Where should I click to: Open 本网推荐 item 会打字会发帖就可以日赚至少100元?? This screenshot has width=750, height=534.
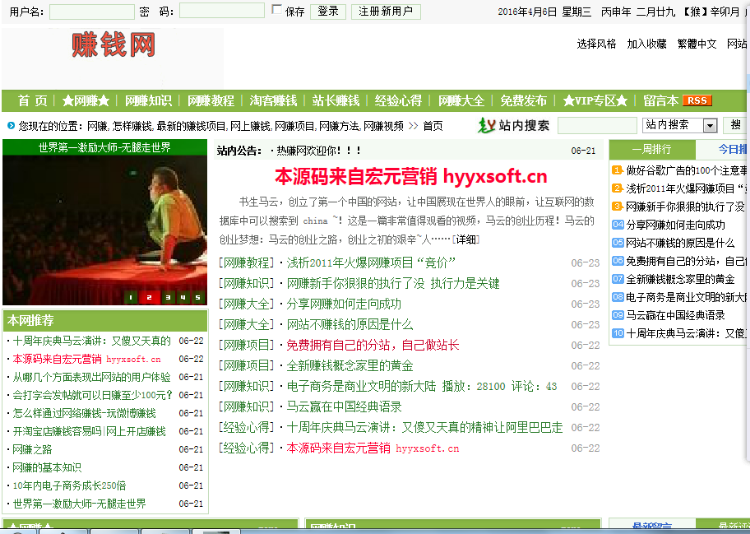(x=92, y=395)
